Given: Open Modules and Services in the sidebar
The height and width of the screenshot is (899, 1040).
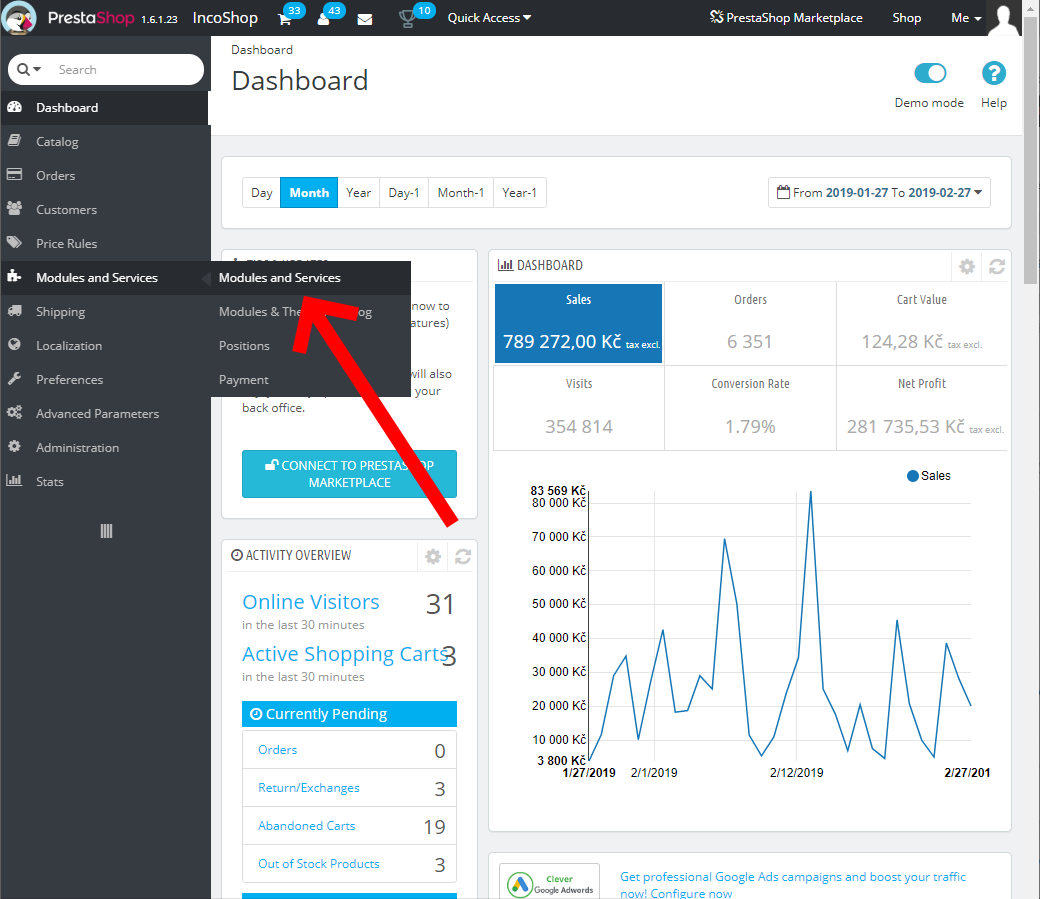Looking at the screenshot, I should coord(105,277).
